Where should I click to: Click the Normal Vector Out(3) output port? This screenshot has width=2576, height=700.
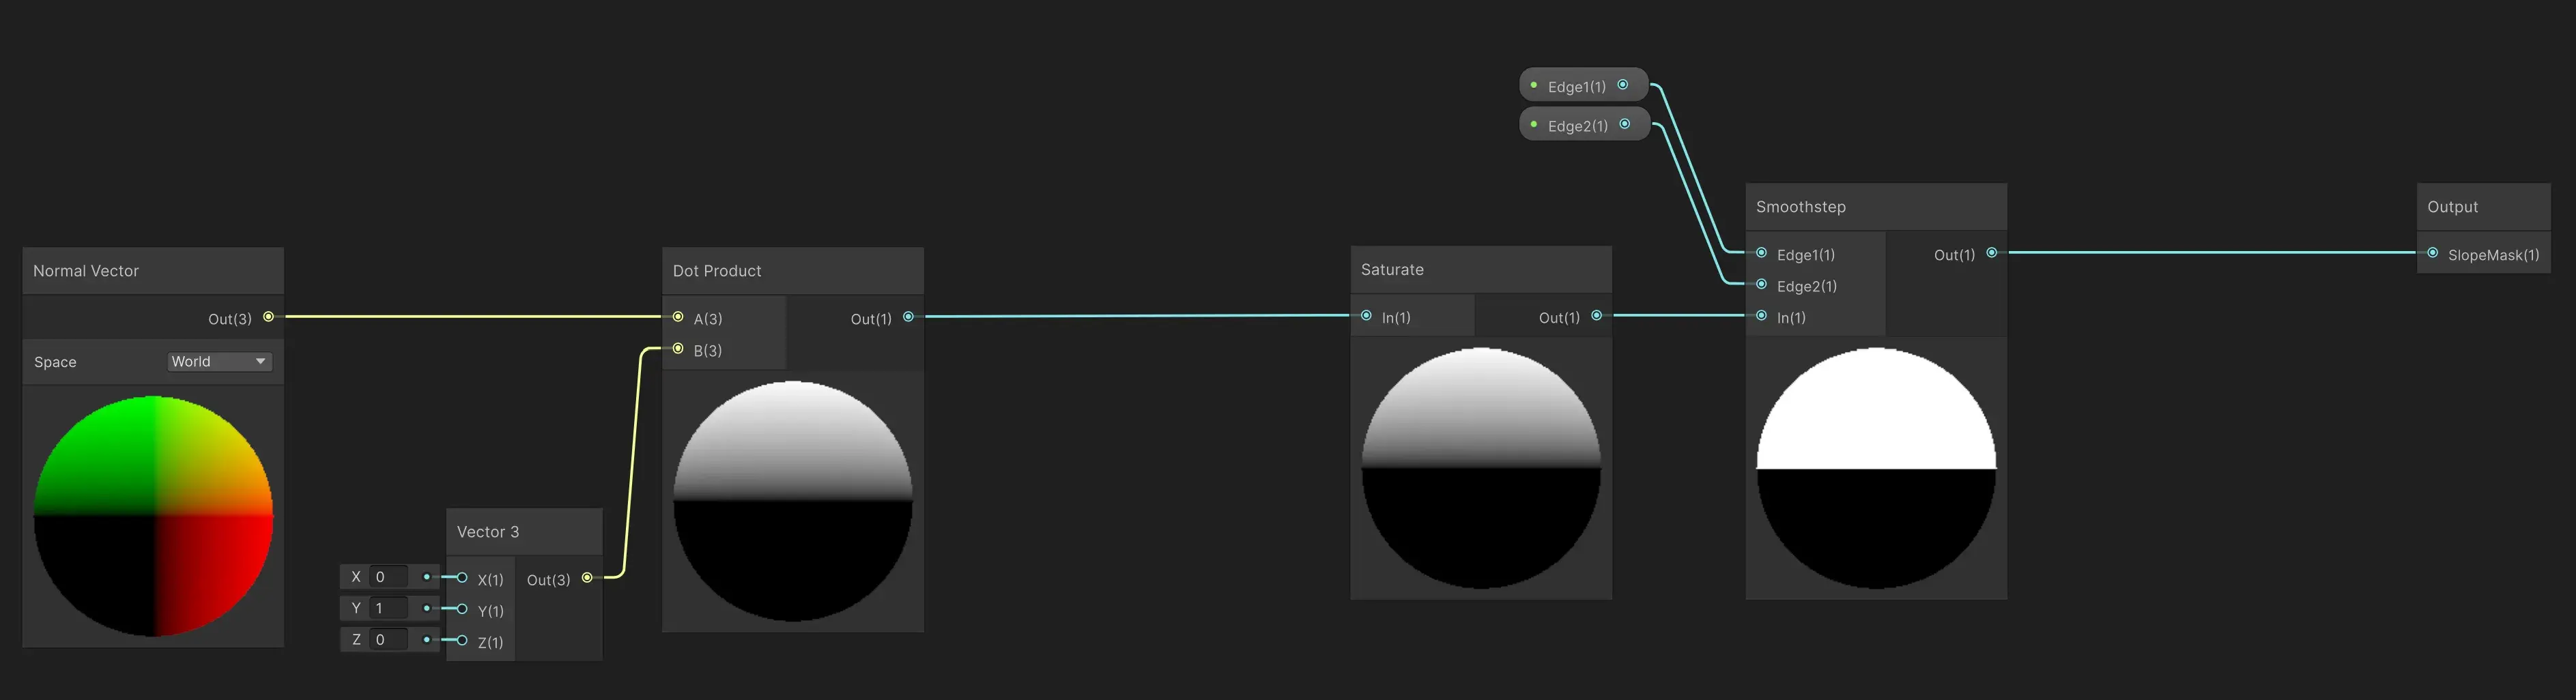pos(268,317)
